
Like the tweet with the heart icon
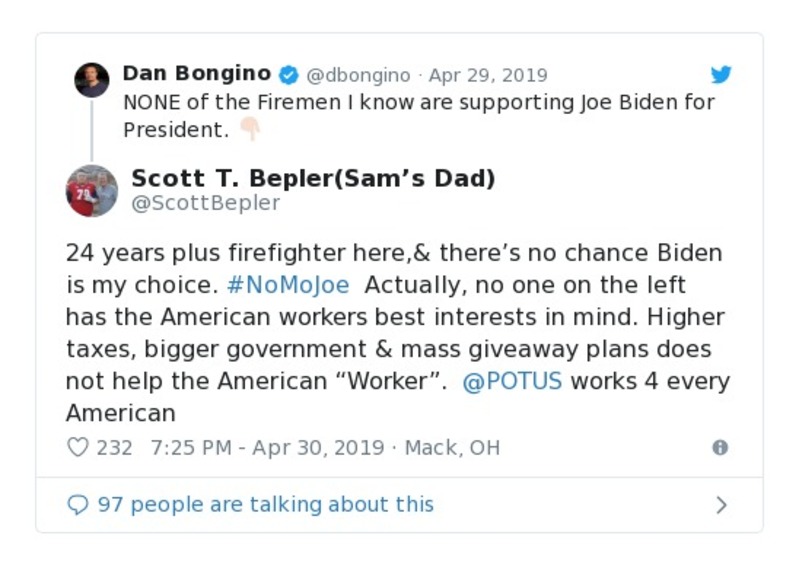click(x=77, y=447)
